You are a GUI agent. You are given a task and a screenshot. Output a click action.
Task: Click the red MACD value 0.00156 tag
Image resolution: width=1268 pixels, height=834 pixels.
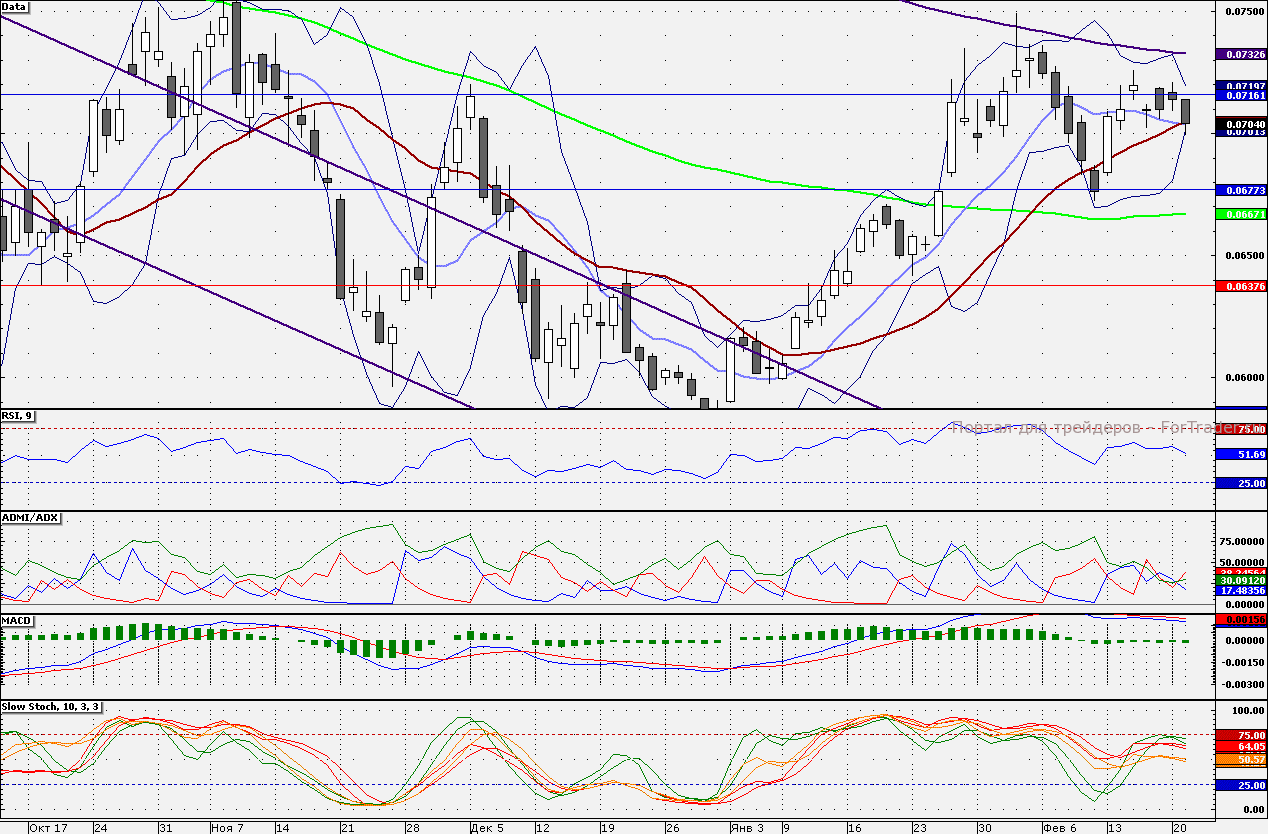pos(1241,620)
